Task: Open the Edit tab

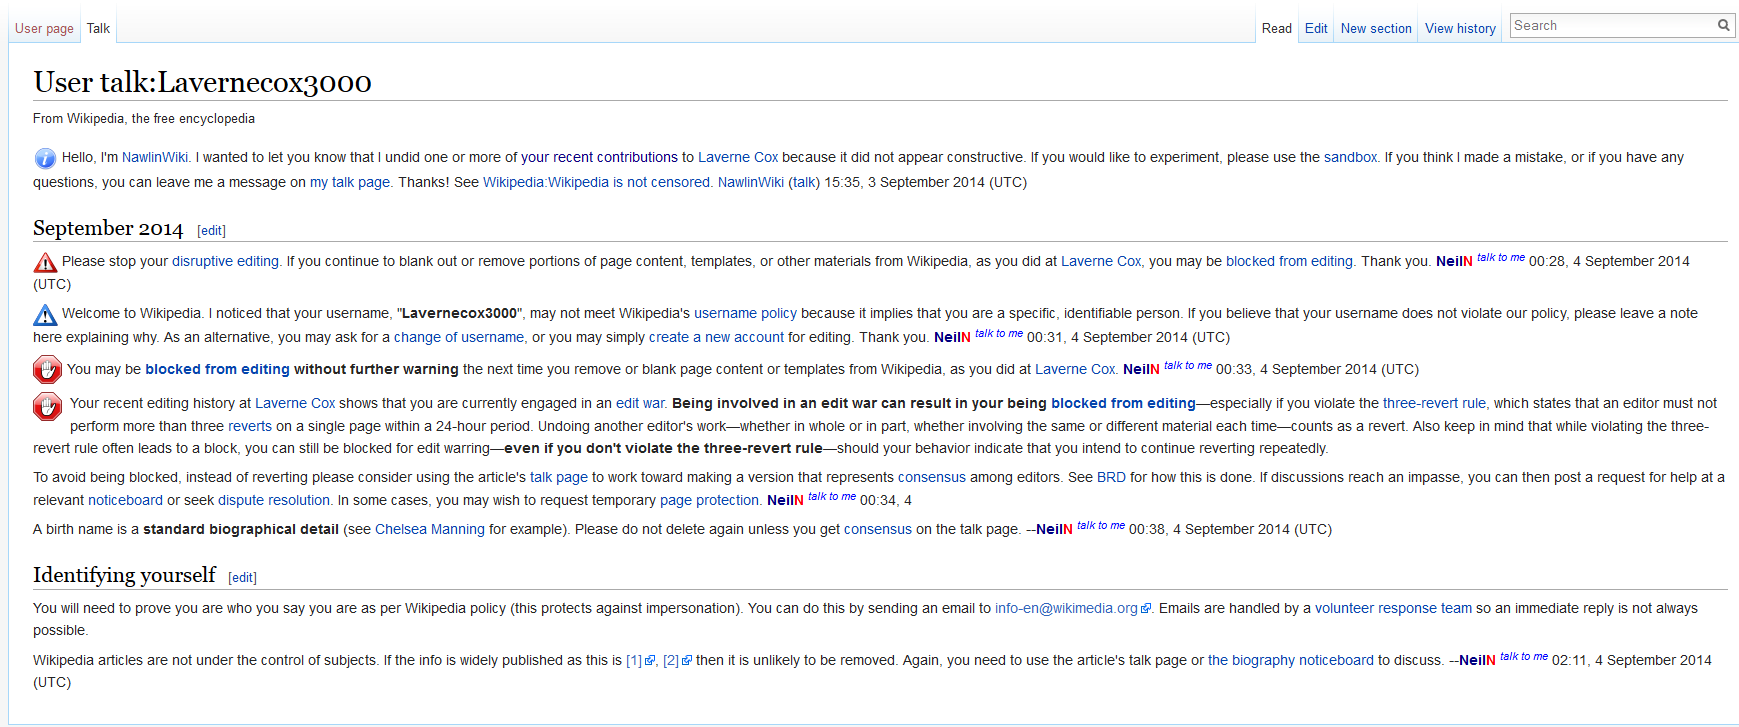Action: [x=1316, y=29]
